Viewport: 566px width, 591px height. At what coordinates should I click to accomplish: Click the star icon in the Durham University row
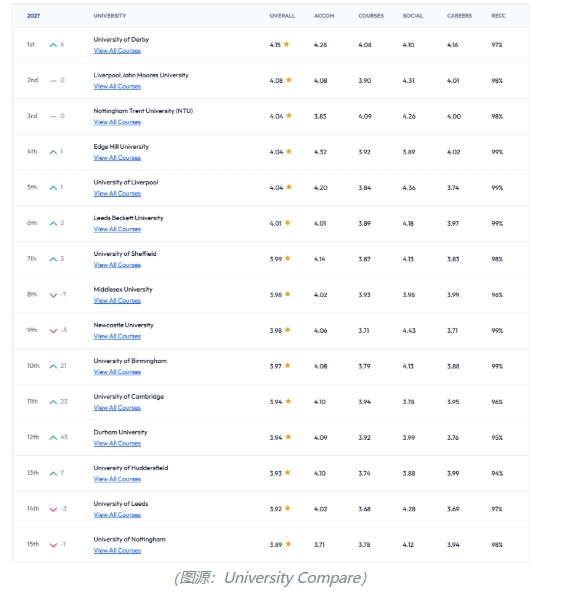[288, 437]
